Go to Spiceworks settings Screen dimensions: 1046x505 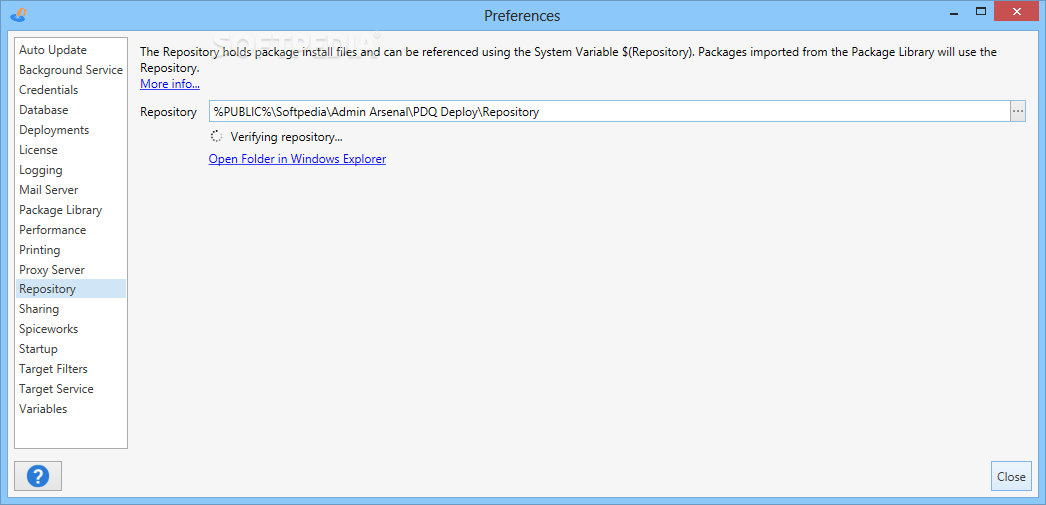(x=71, y=329)
